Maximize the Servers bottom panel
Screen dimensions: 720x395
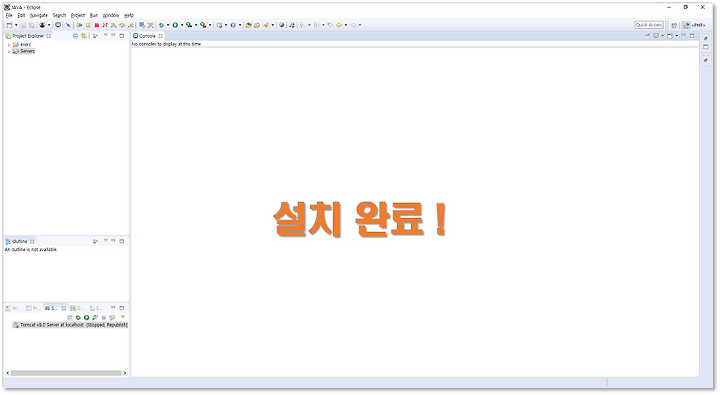point(122,308)
